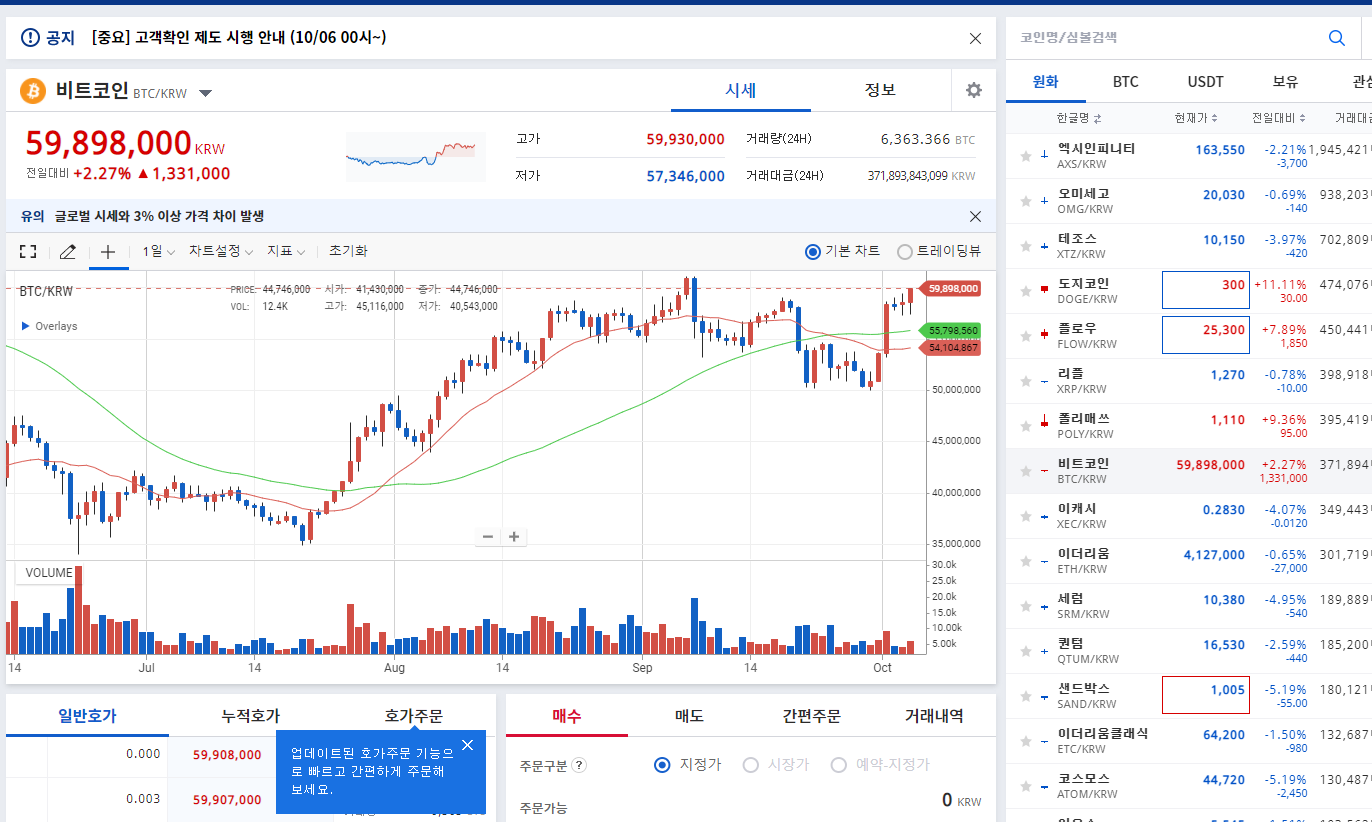Select the 매도 sell tab
This screenshot has width=1372, height=822.
[689, 716]
